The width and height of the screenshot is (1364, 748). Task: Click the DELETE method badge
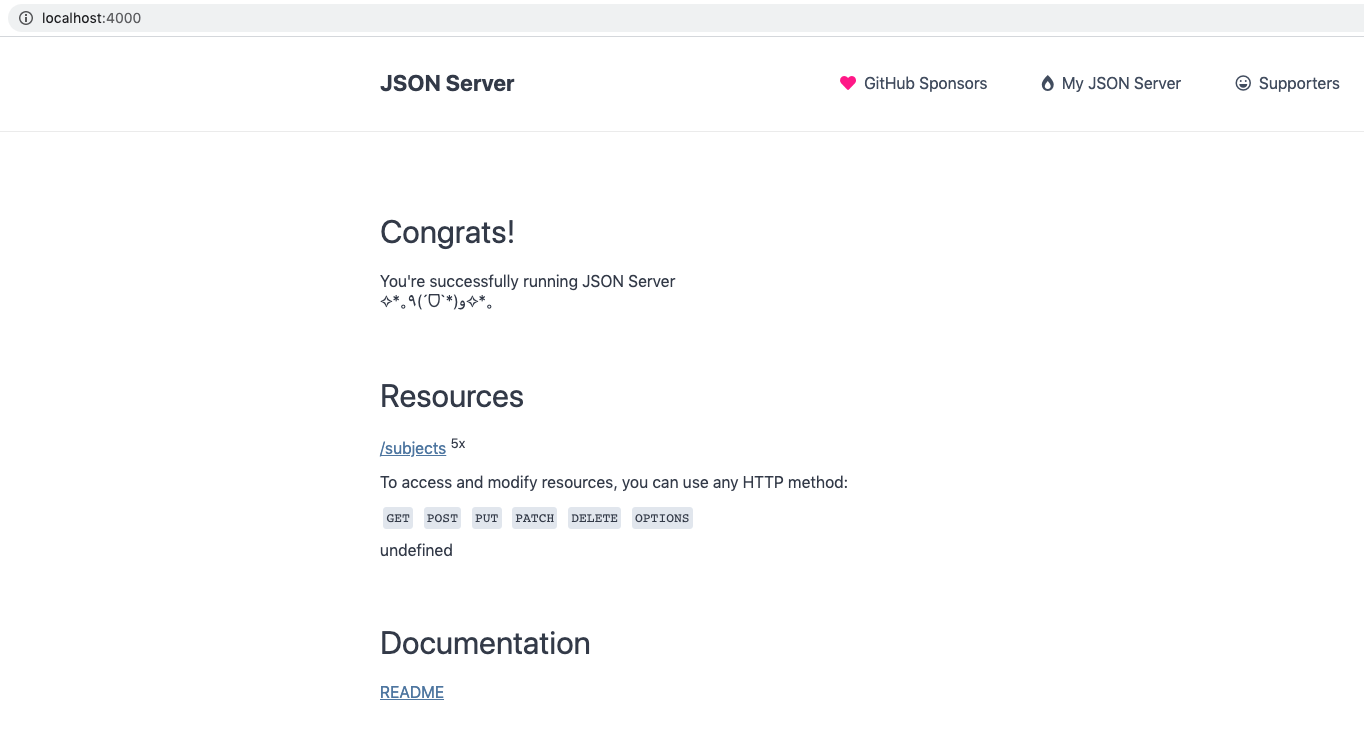click(594, 518)
